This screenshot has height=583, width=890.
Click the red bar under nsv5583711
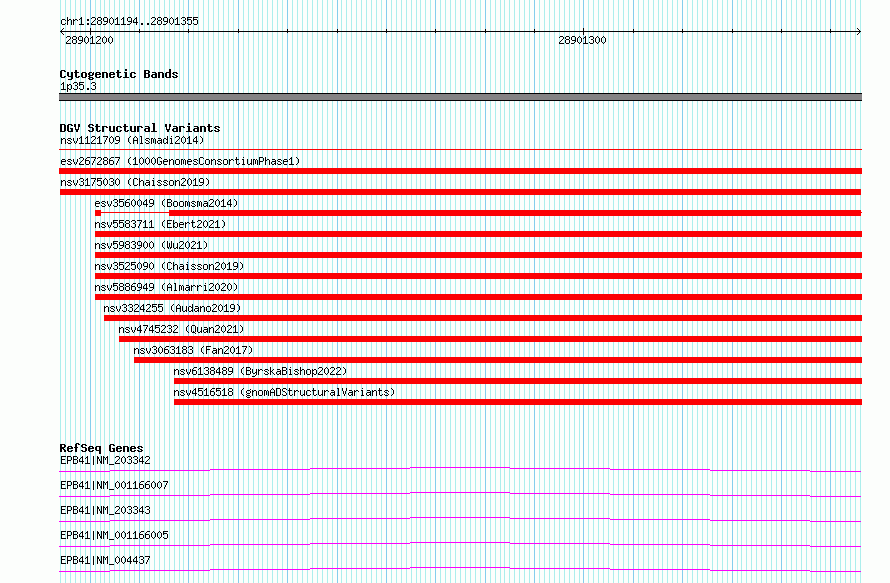478,234
